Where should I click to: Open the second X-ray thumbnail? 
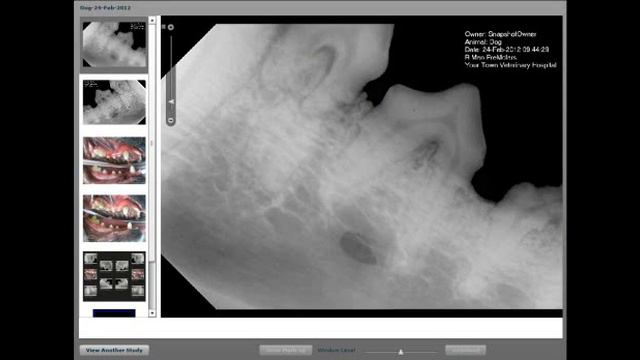114,102
